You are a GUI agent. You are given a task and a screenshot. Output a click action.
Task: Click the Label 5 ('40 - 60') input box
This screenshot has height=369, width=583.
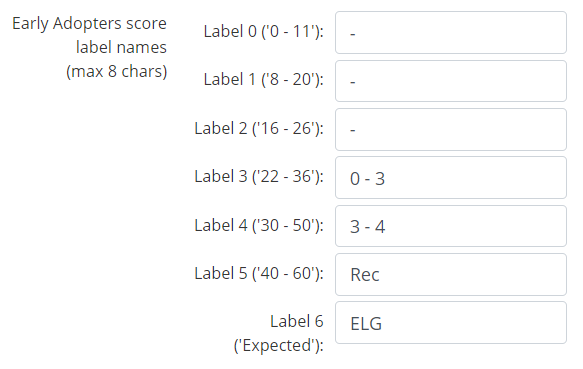[x=451, y=275]
